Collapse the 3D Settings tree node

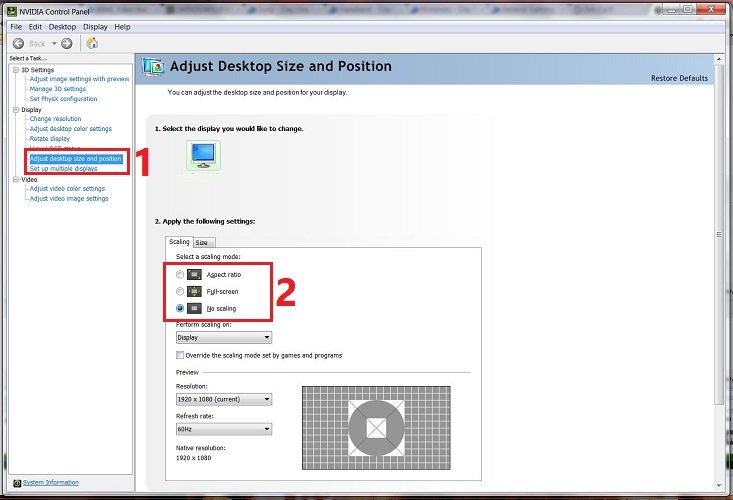tap(16, 70)
